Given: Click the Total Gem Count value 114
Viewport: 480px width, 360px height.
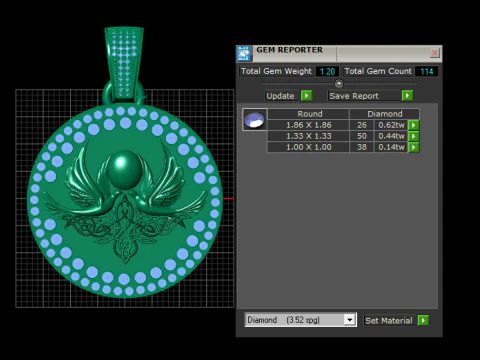Looking at the screenshot, I should (427, 71).
